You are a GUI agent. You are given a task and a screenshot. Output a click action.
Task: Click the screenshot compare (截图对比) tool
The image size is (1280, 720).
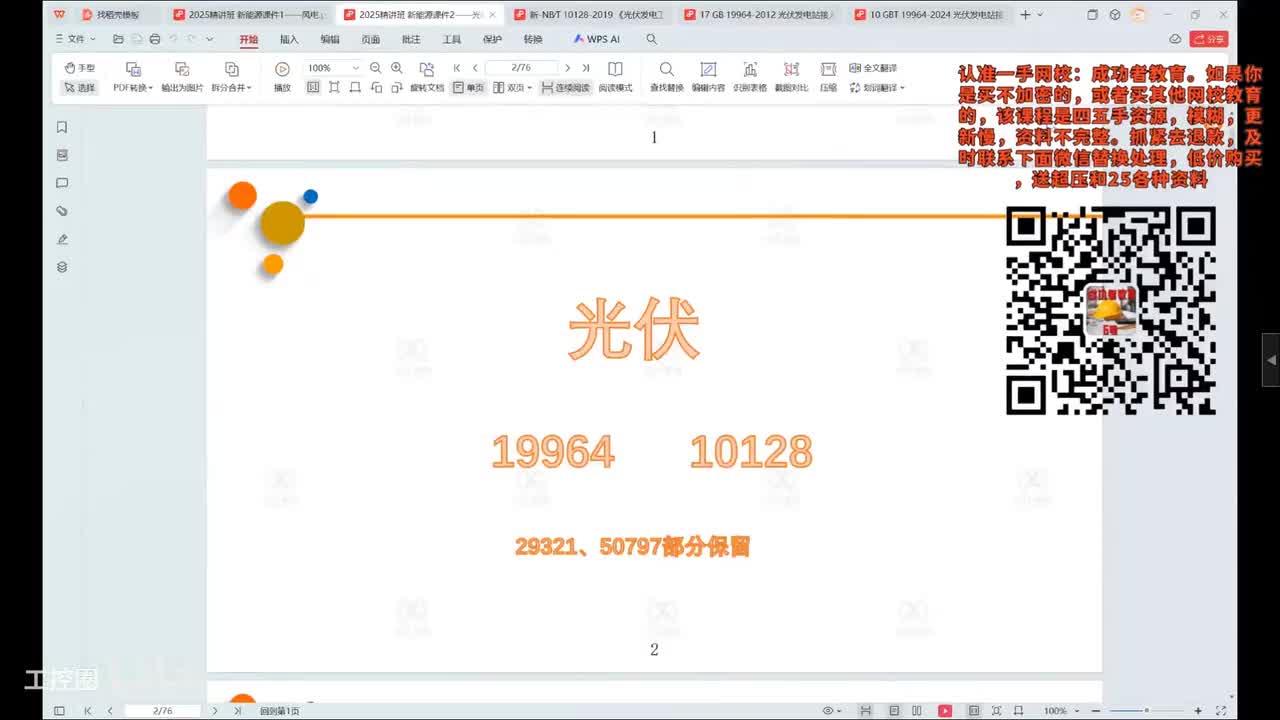pos(791,77)
